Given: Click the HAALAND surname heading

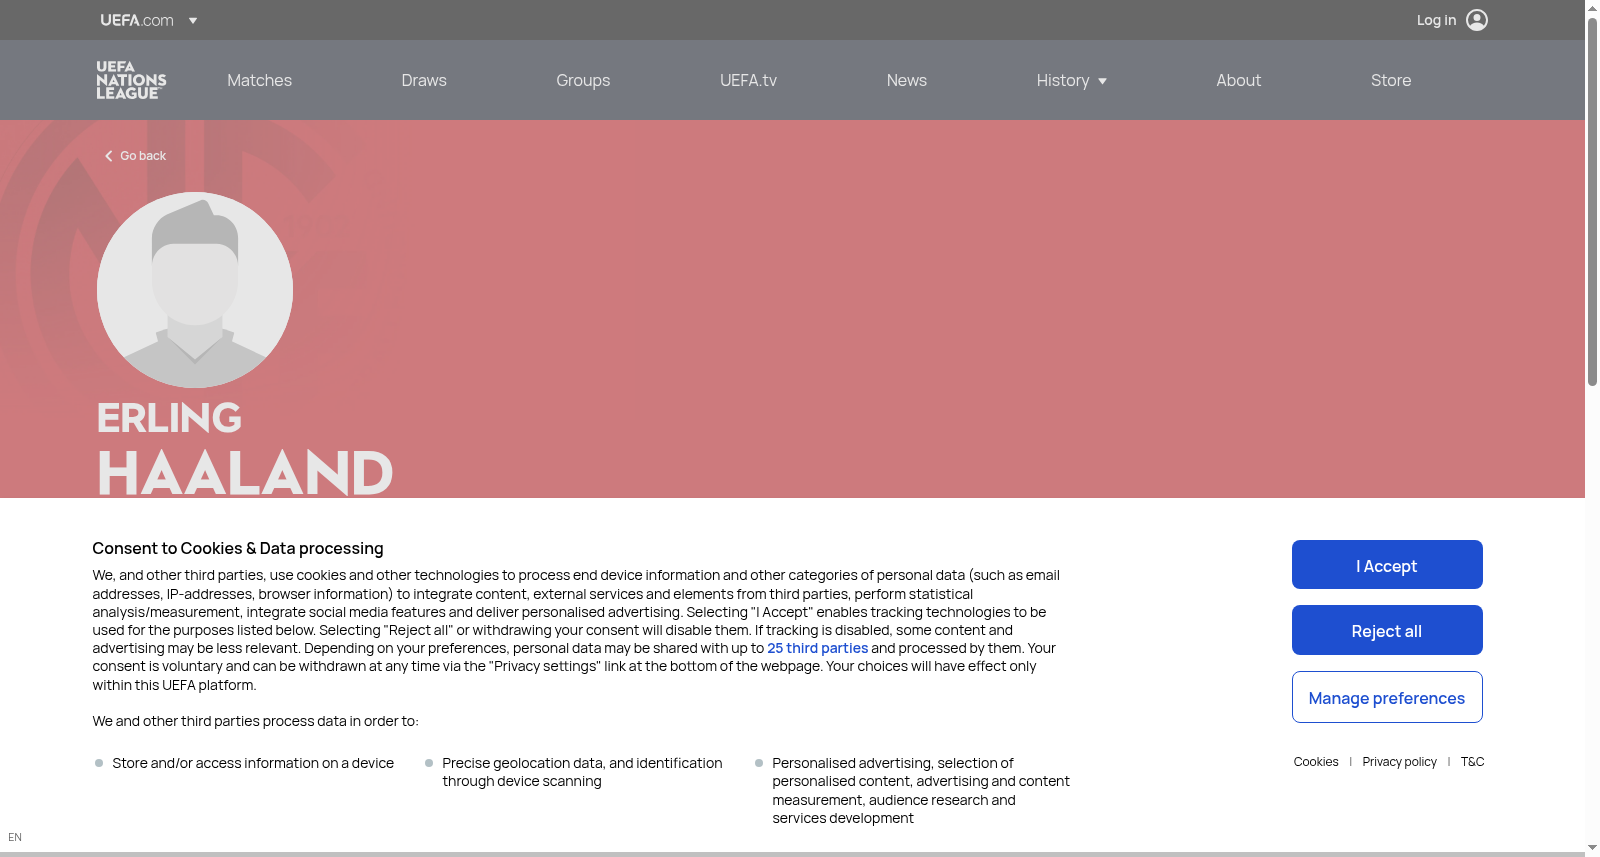Looking at the screenshot, I should point(245,473).
